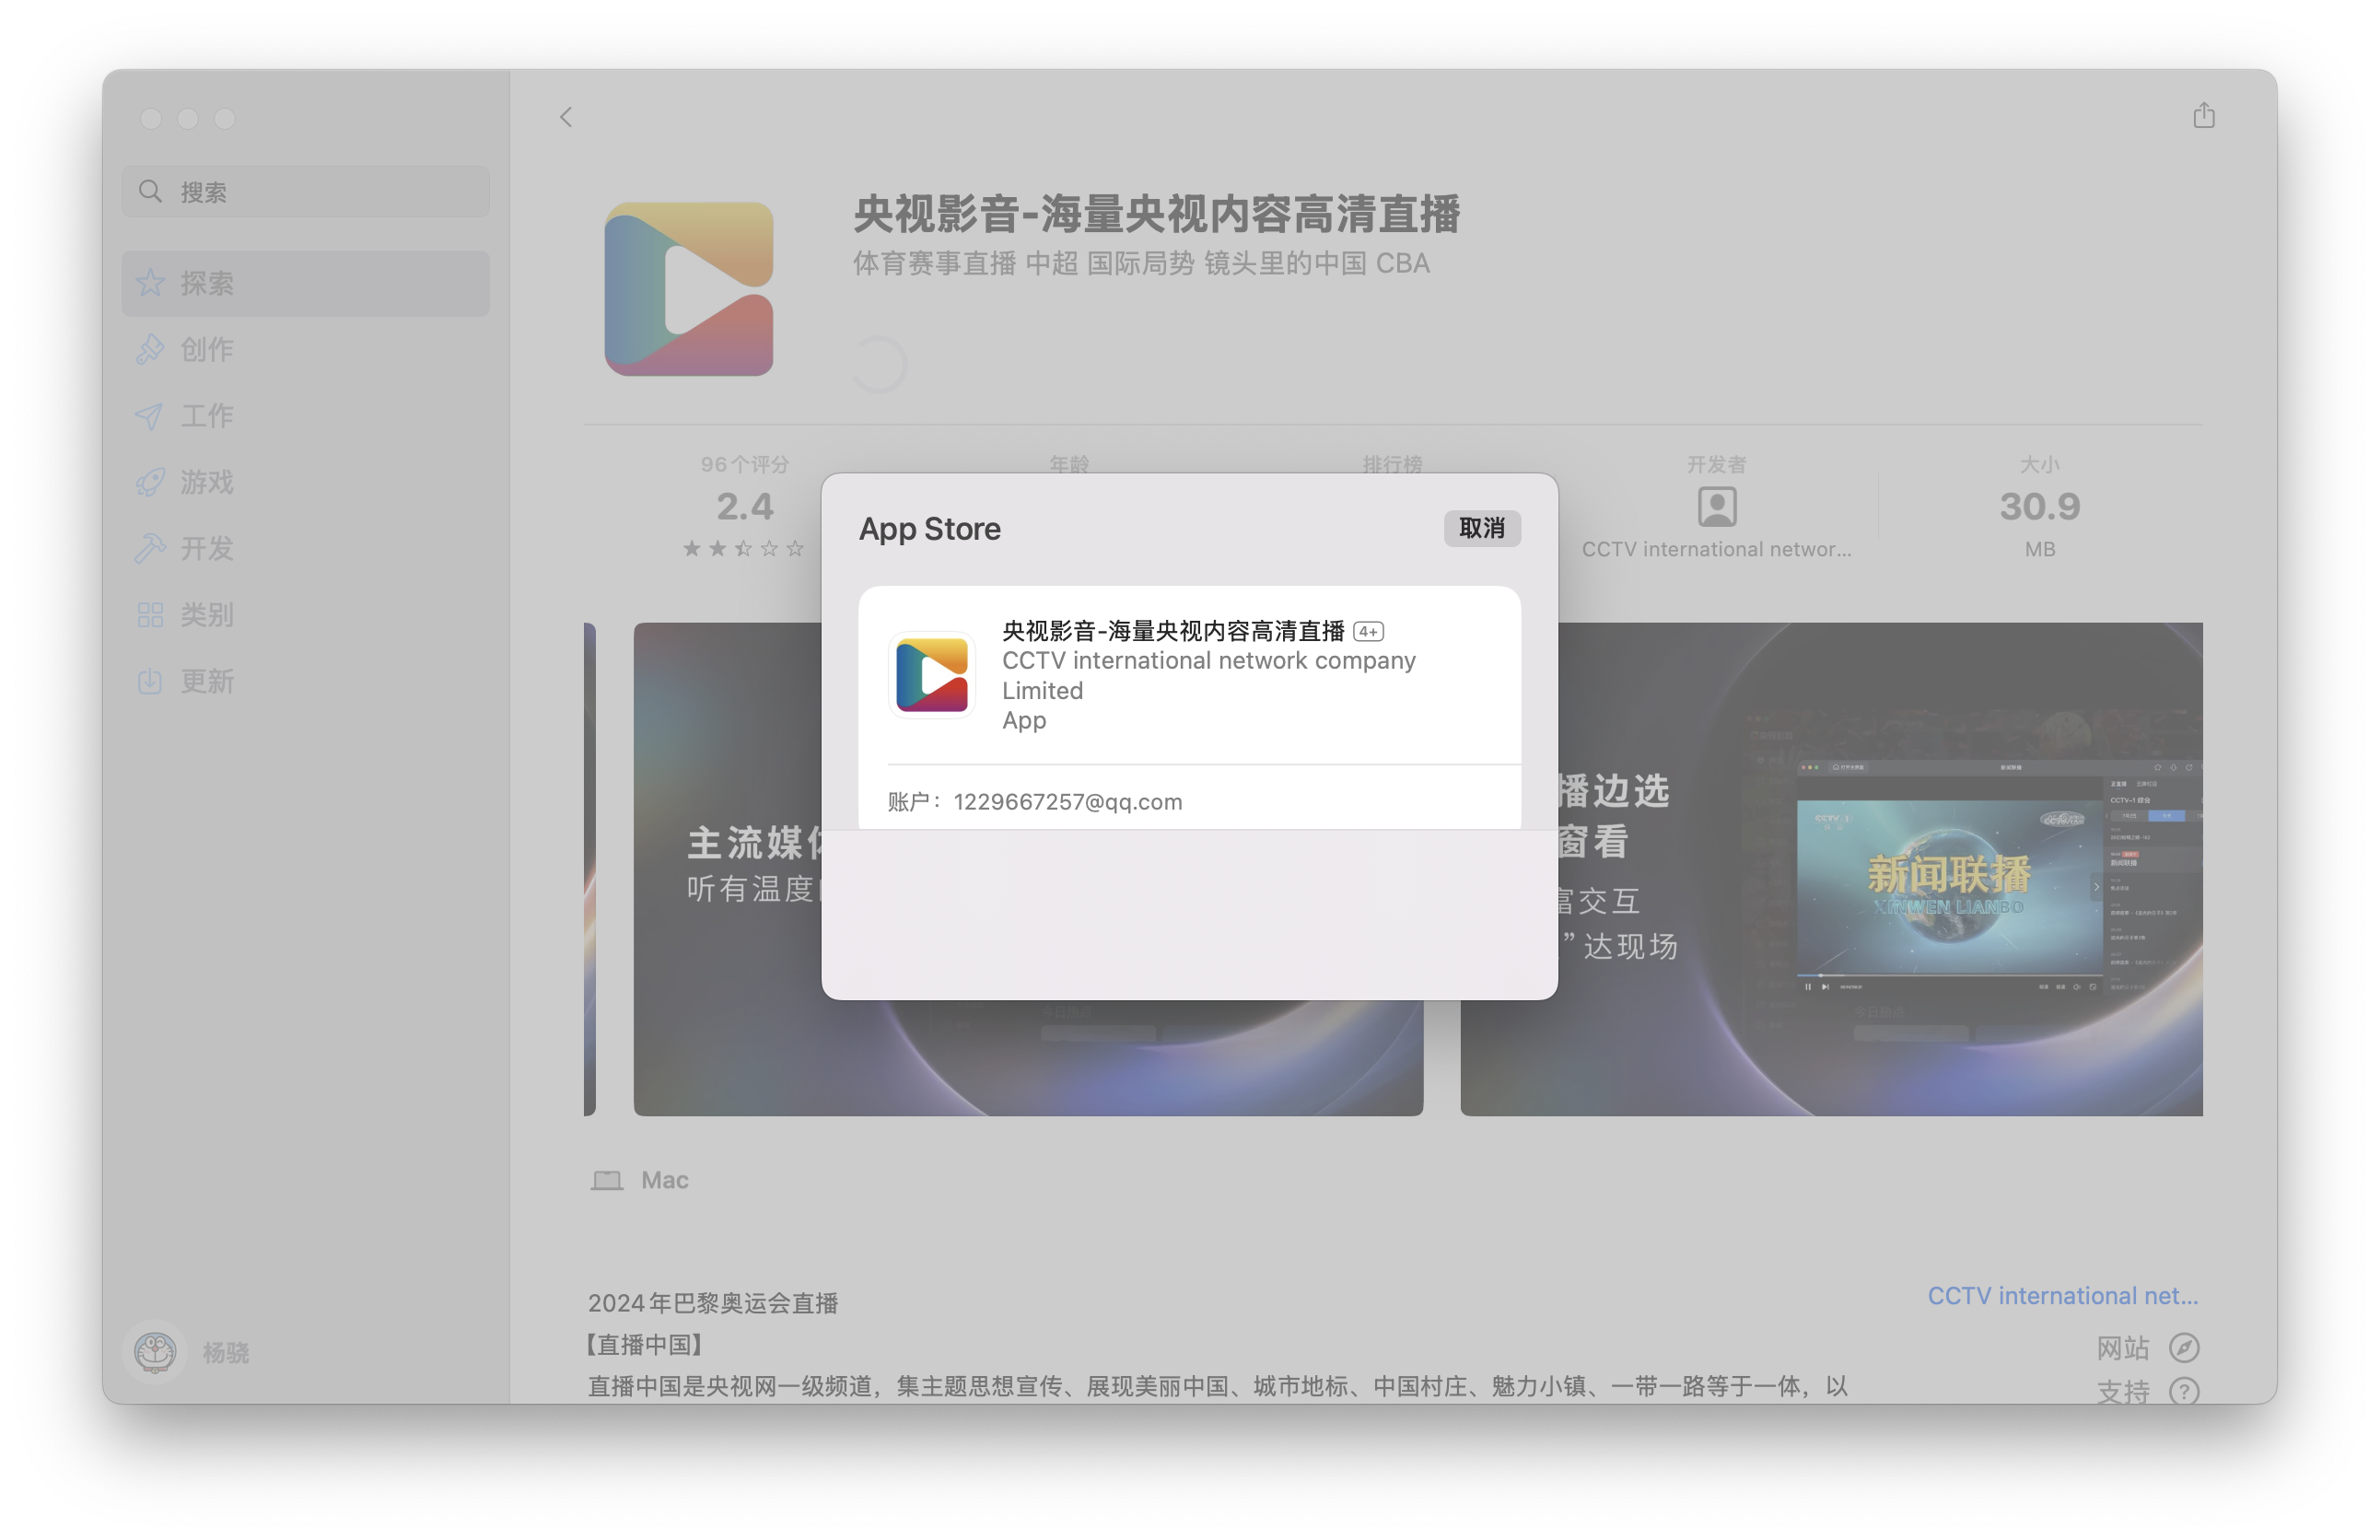This screenshot has height=1540, width=2380.
Task: Click the 杨骁 account avatar
Action: 155,1352
